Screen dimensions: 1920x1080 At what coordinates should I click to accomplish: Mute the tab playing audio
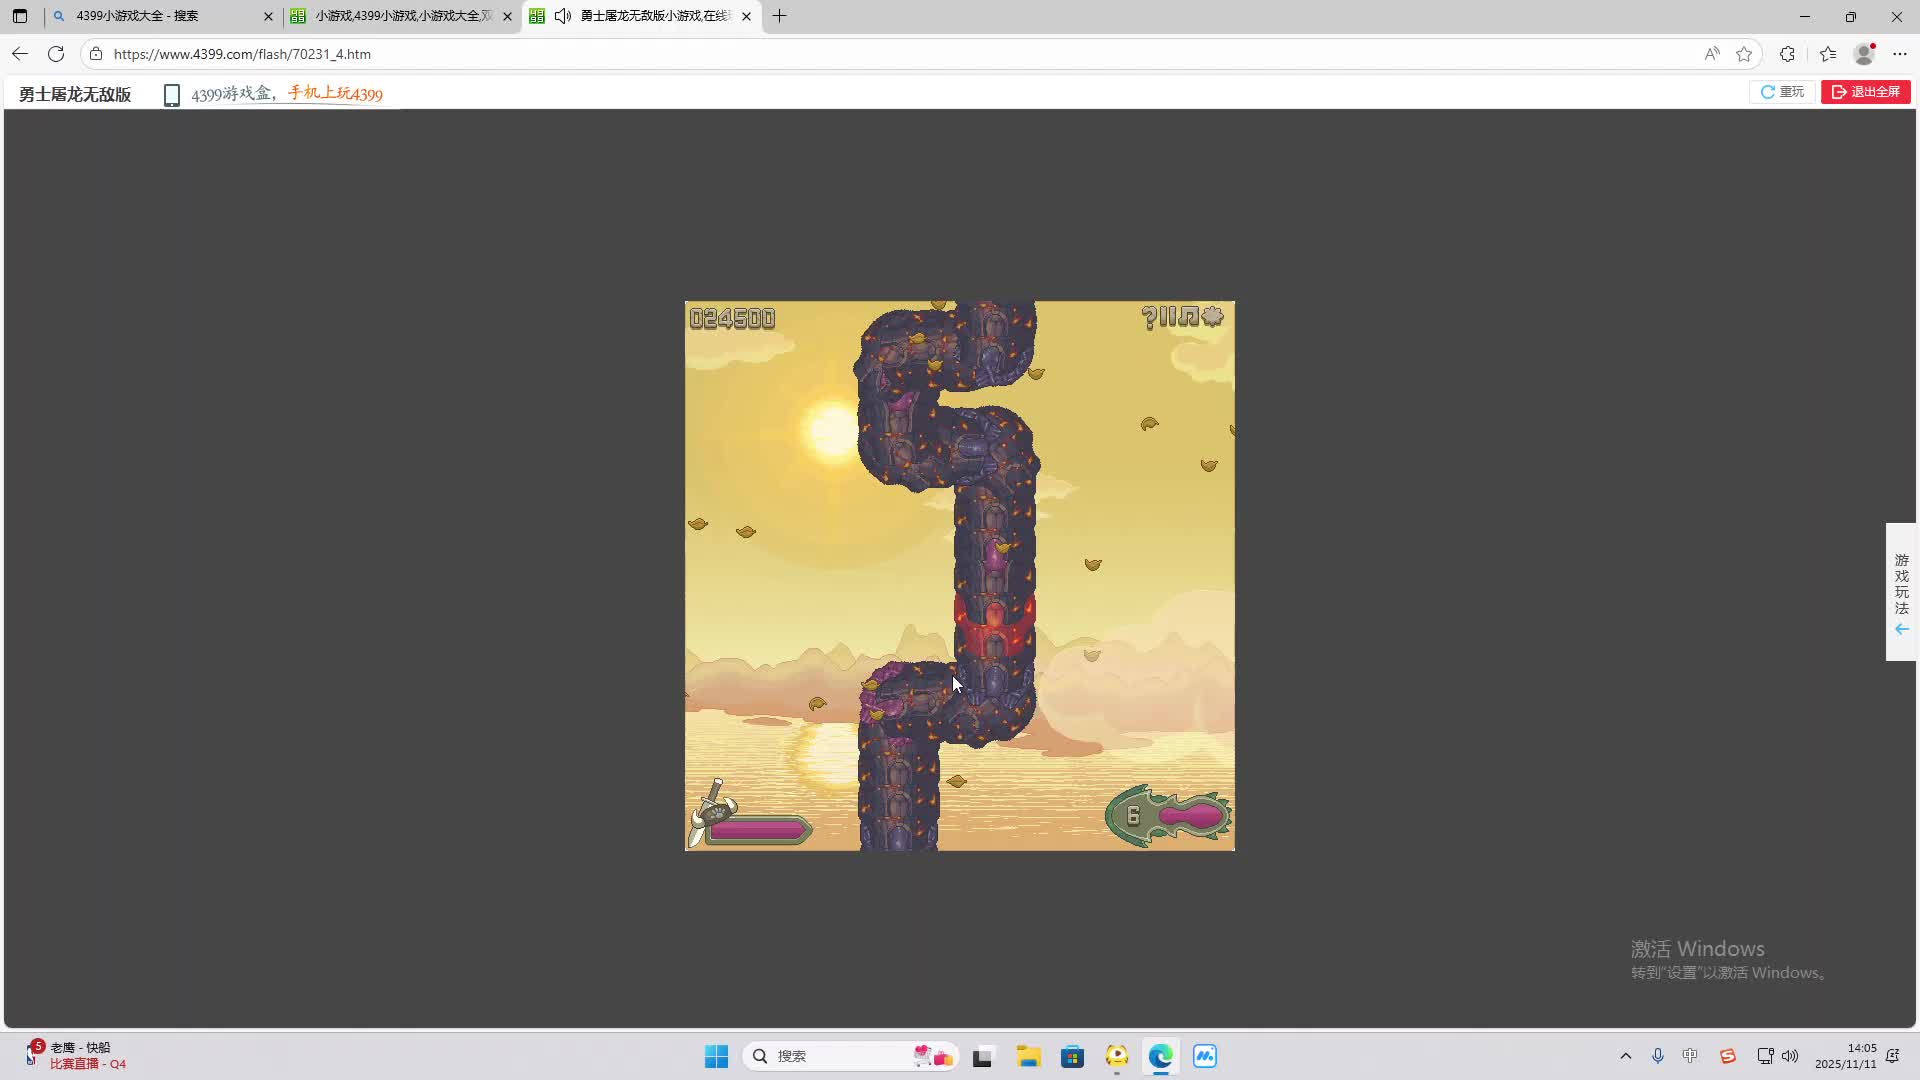pos(563,16)
